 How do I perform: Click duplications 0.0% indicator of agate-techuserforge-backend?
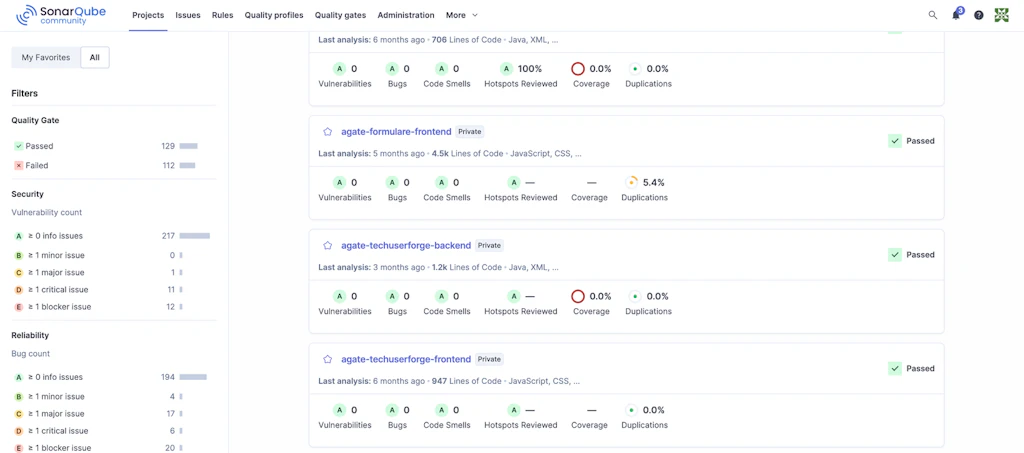635,296
